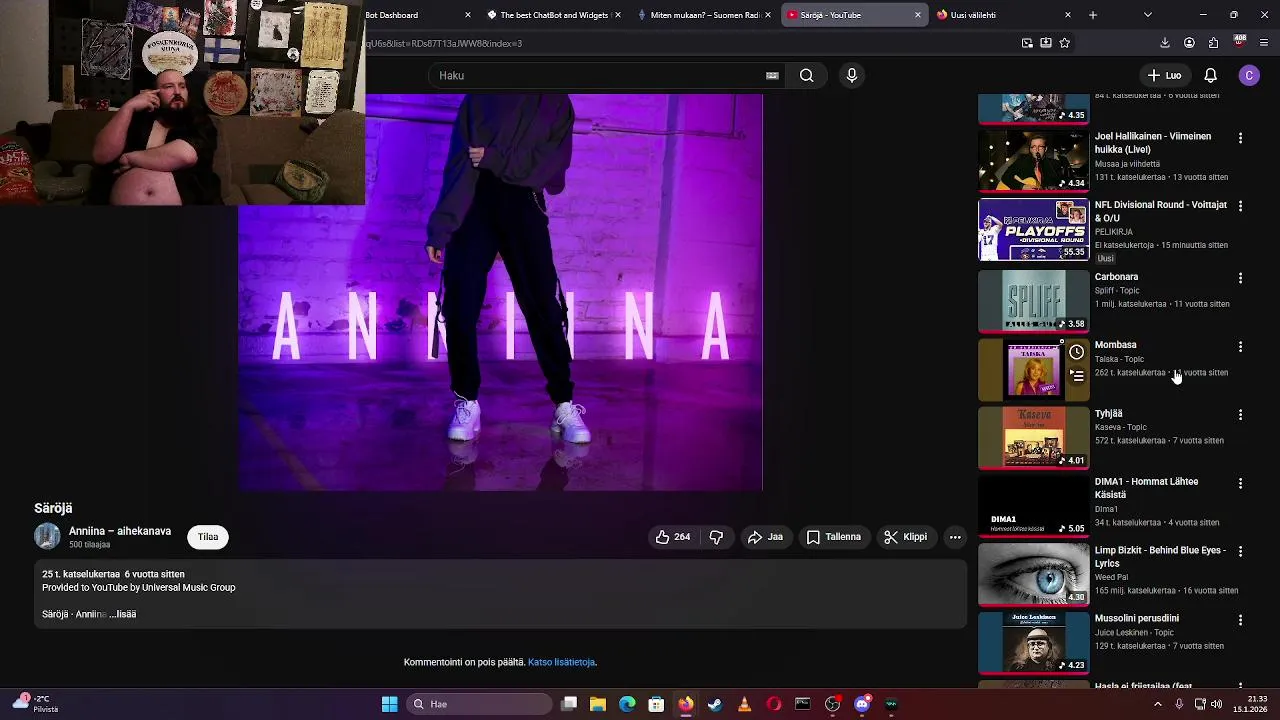Image resolution: width=1280 pixels, height=720 pixels.
Task: Open options for Limp Bizkit video
Action: pyautogui.click(x=1240, y=552)
